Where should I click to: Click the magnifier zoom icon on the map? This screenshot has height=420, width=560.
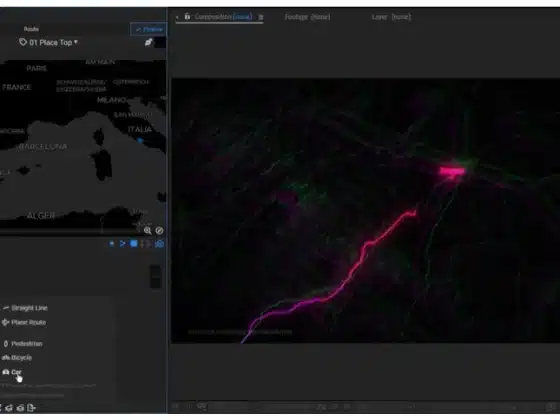click(x=148, y=231)
